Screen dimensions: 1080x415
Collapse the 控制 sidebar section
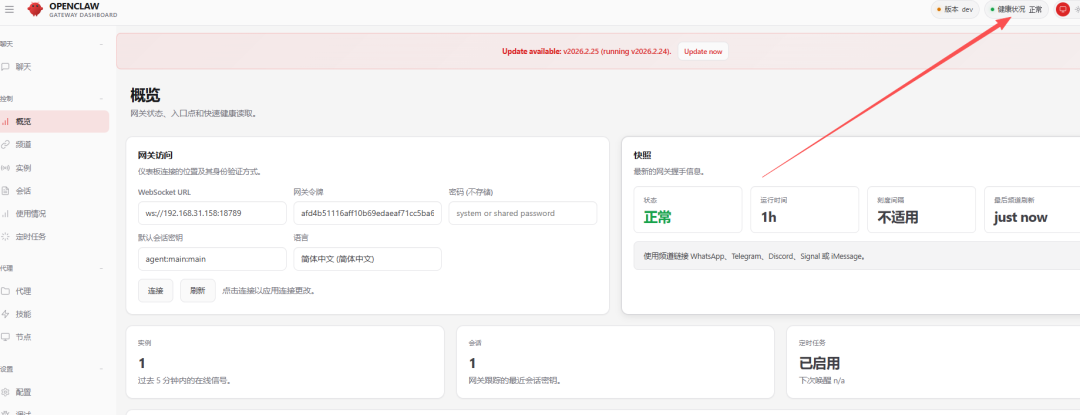(101, 99)
